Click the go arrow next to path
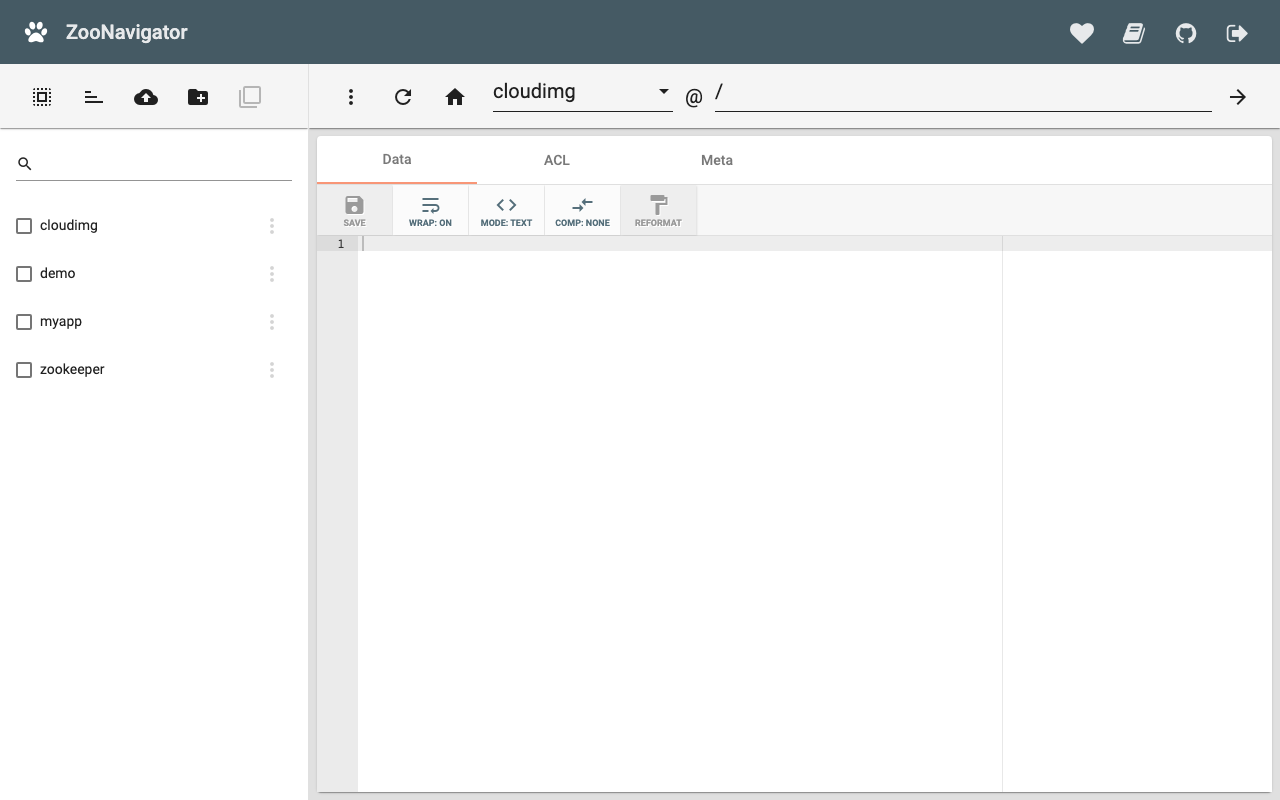This screenshot has width=1280, height=800. (x=1238, y=97)
